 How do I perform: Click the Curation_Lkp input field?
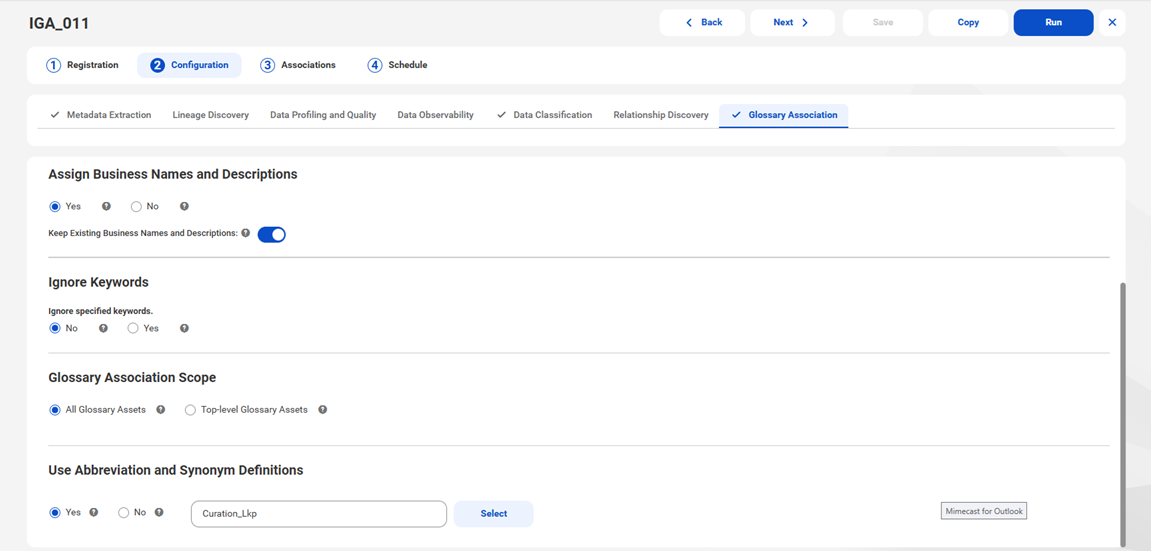pos(319,514)
